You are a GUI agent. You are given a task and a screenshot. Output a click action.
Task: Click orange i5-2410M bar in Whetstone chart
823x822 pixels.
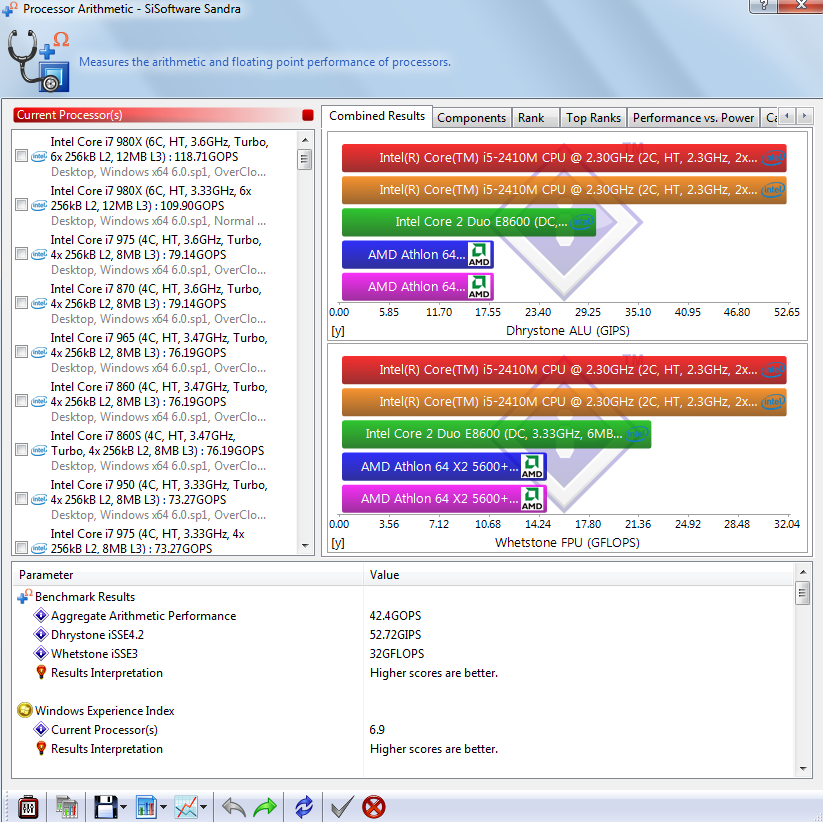point(564,402)
